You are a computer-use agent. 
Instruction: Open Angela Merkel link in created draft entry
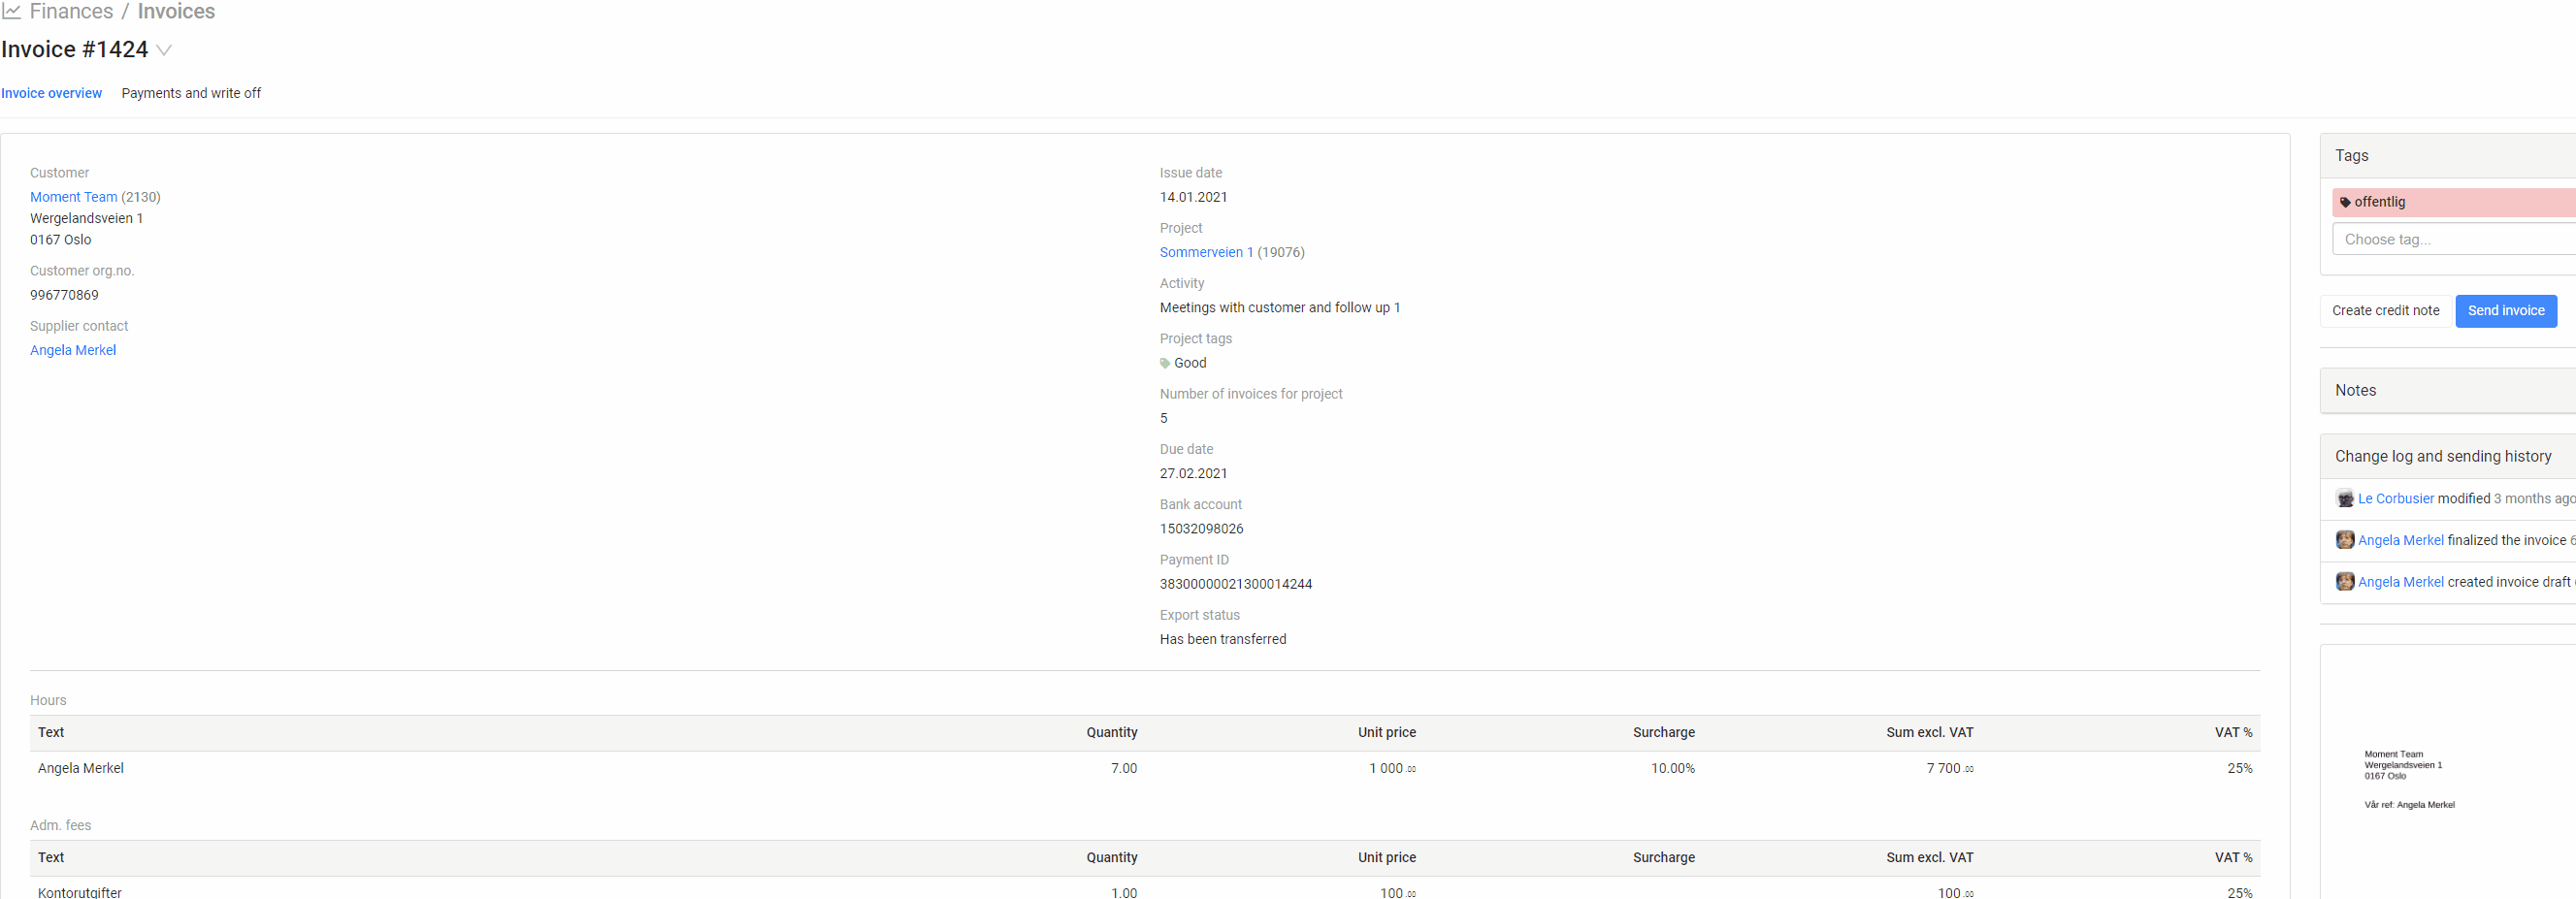point(2400,582)
